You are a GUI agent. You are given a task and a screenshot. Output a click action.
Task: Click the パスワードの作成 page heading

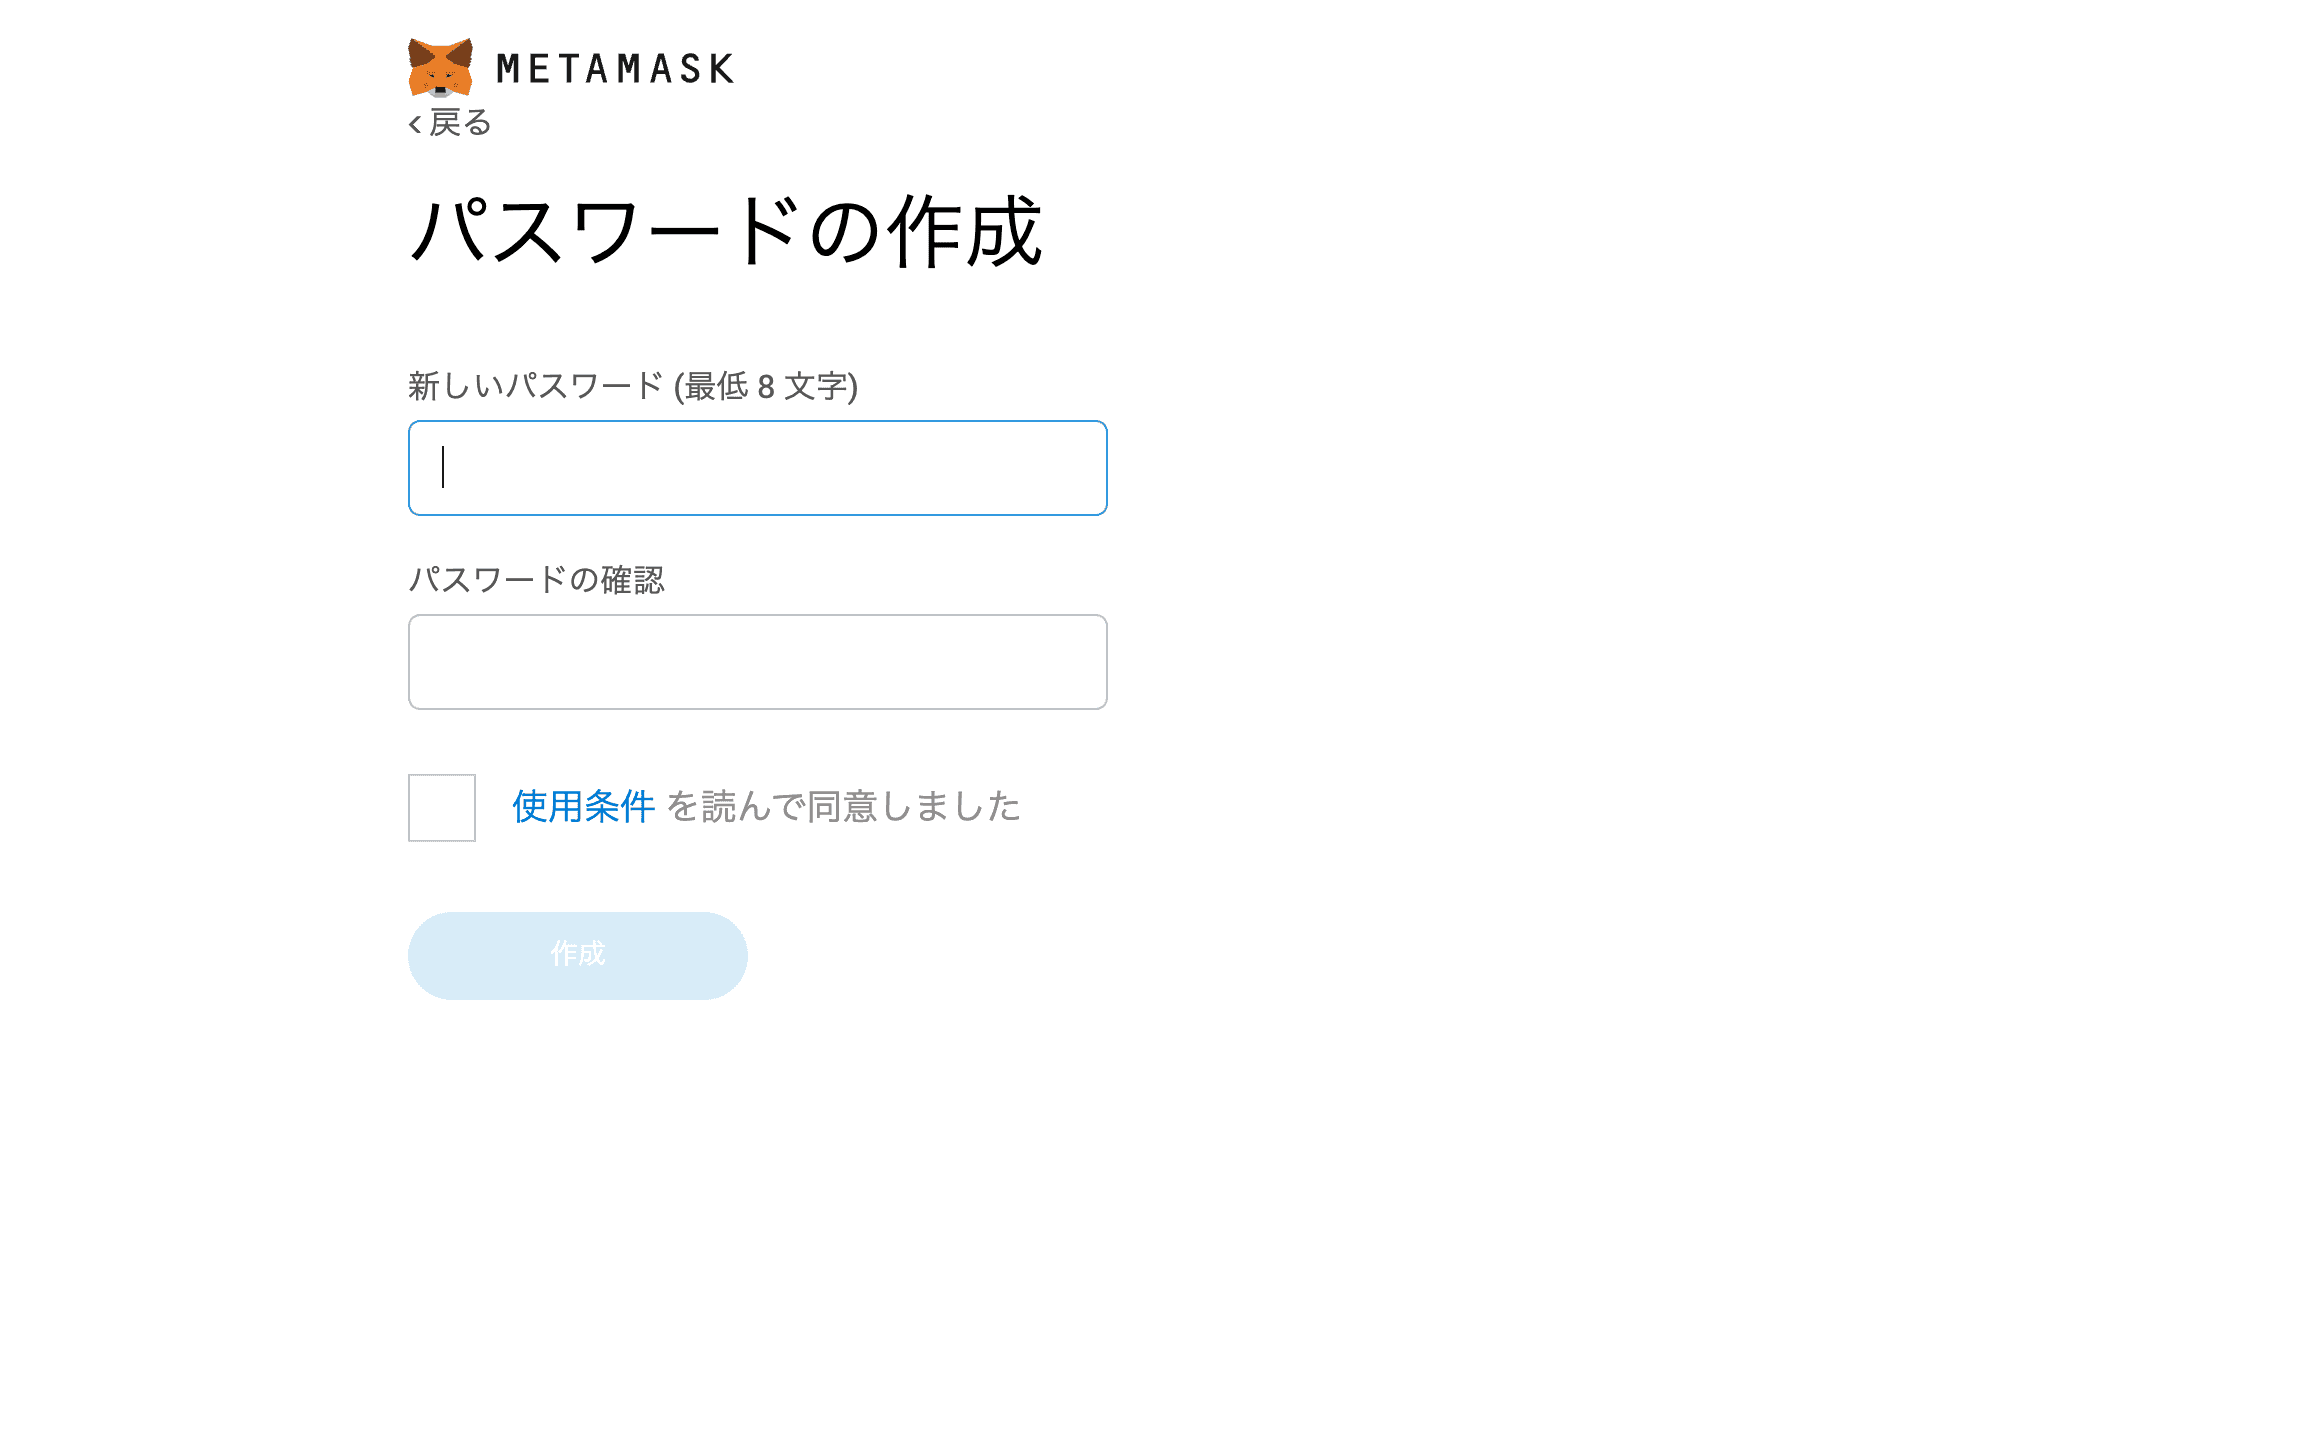tap(726, 232)
